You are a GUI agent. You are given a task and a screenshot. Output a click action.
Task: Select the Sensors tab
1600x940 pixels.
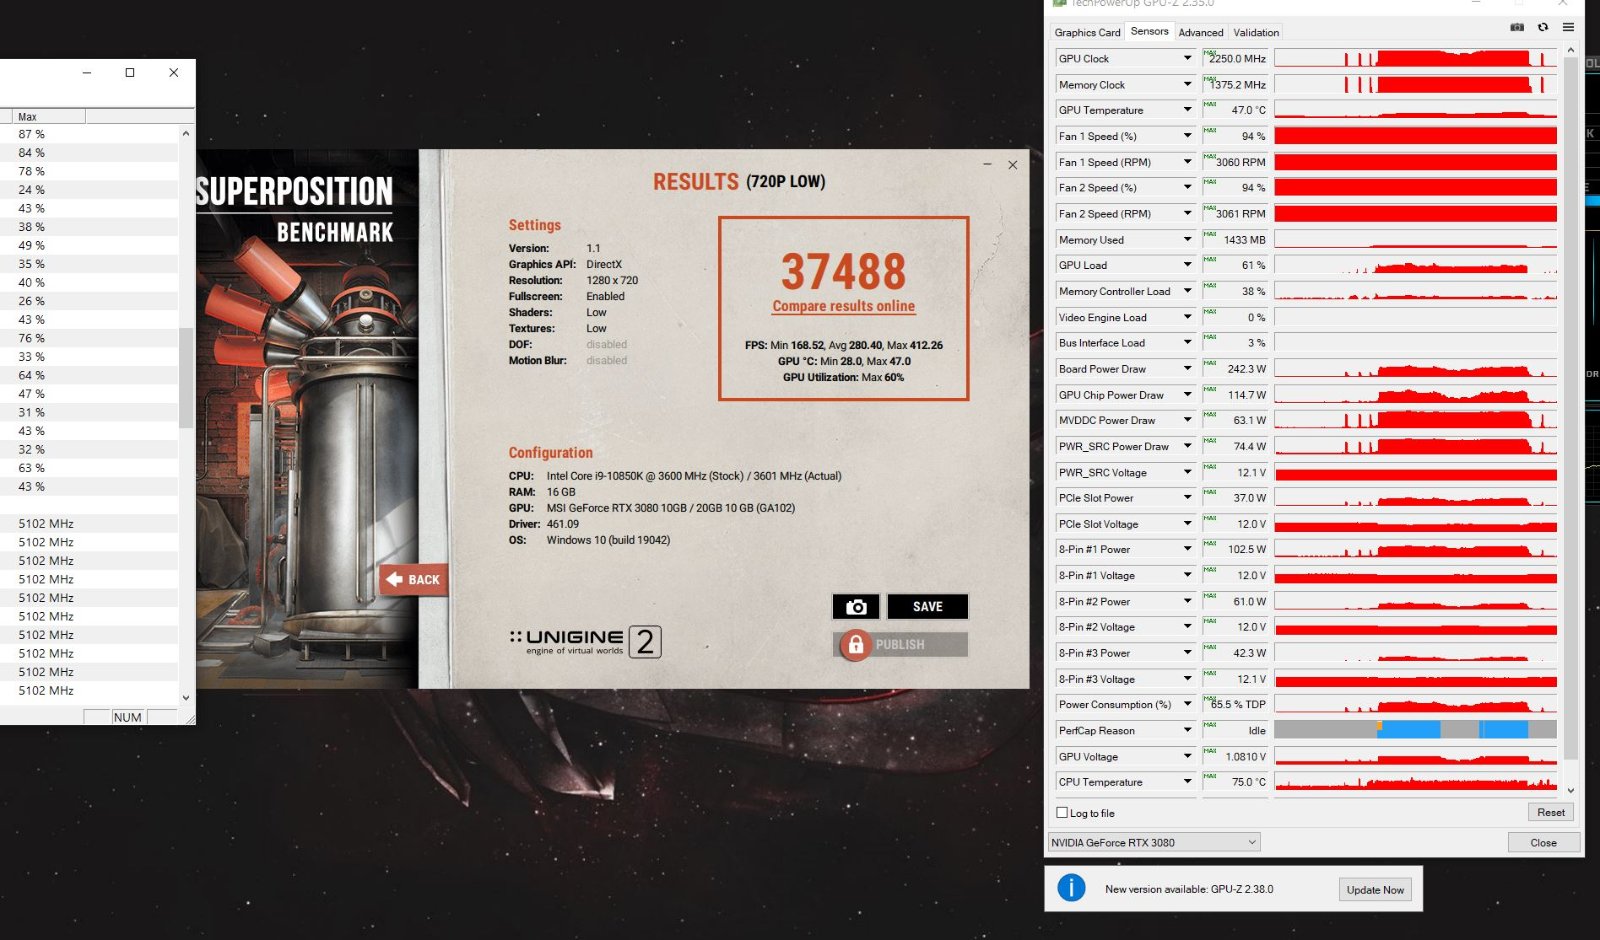1149,31
